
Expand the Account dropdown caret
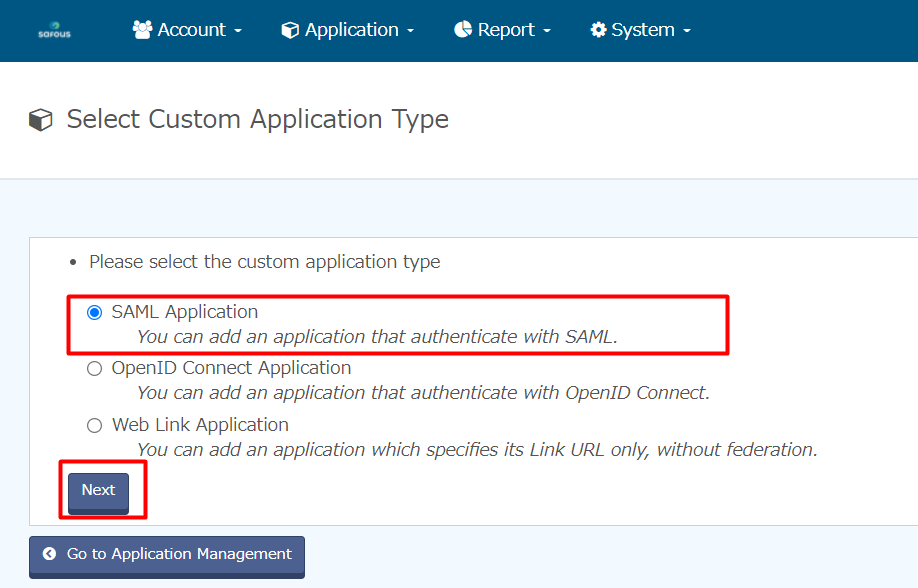click(238, 32)
